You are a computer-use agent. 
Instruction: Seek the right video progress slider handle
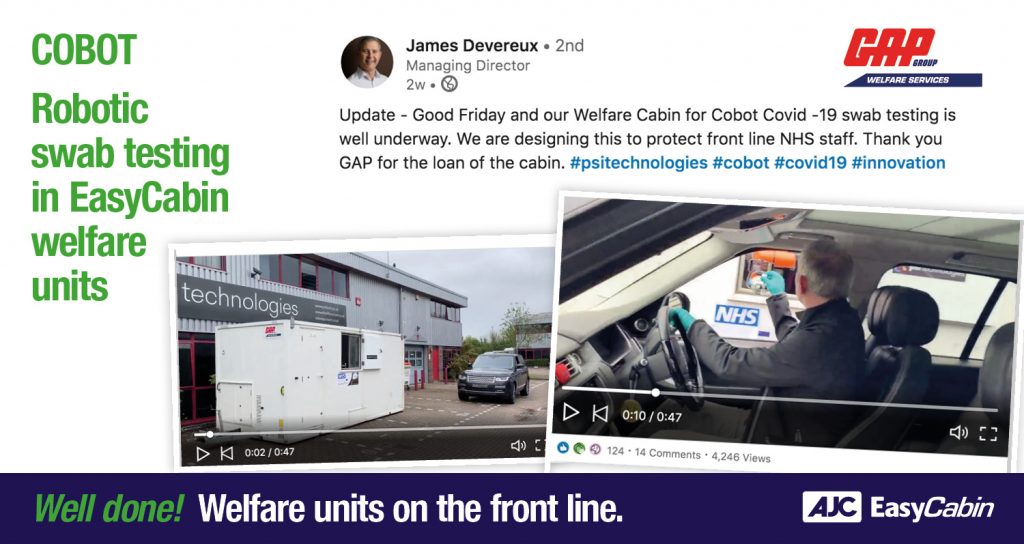point(655,392)
